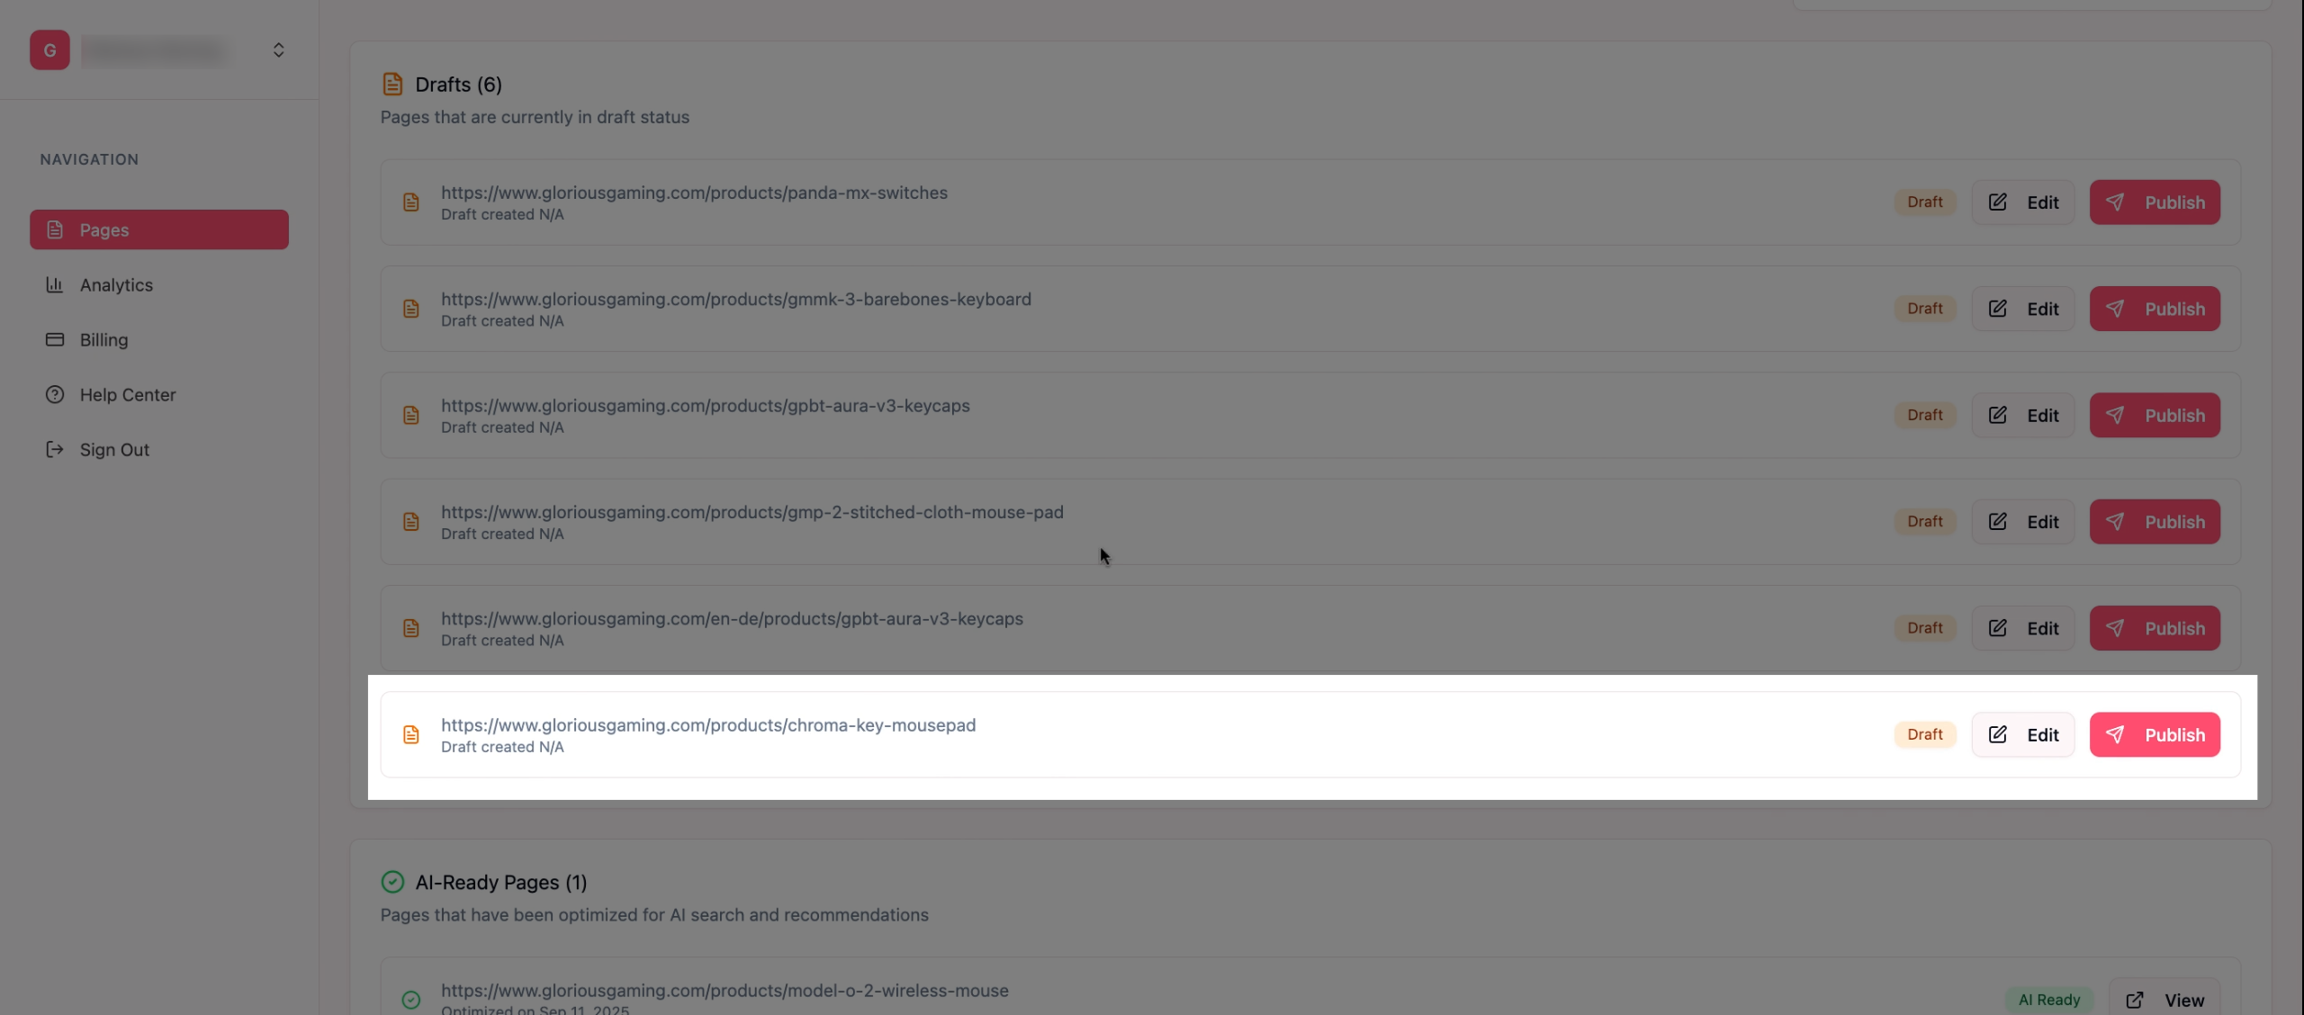Open the chroma-key-mousepad page URL
This screenshot has height=1015, width=2304.
pyautogui.click(x=708, y=725)
